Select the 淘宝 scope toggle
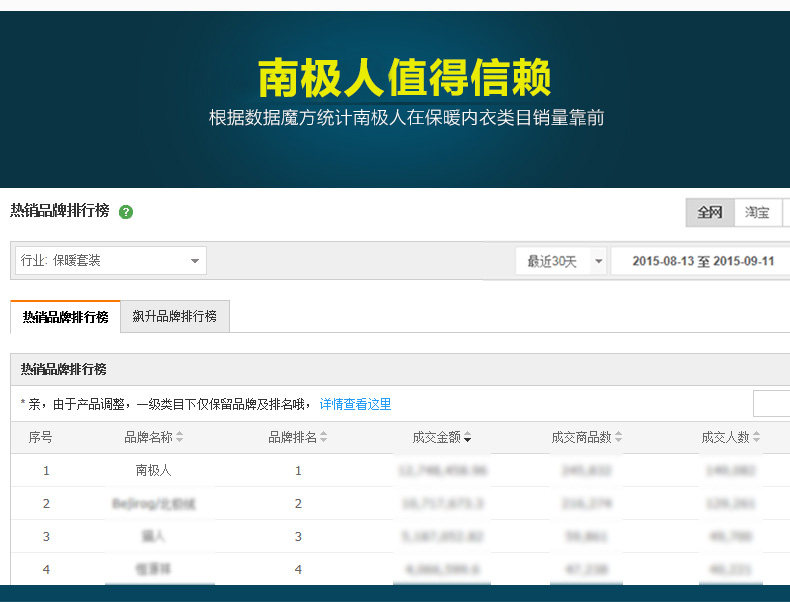 pyautogui.click(x=758, y=213)
